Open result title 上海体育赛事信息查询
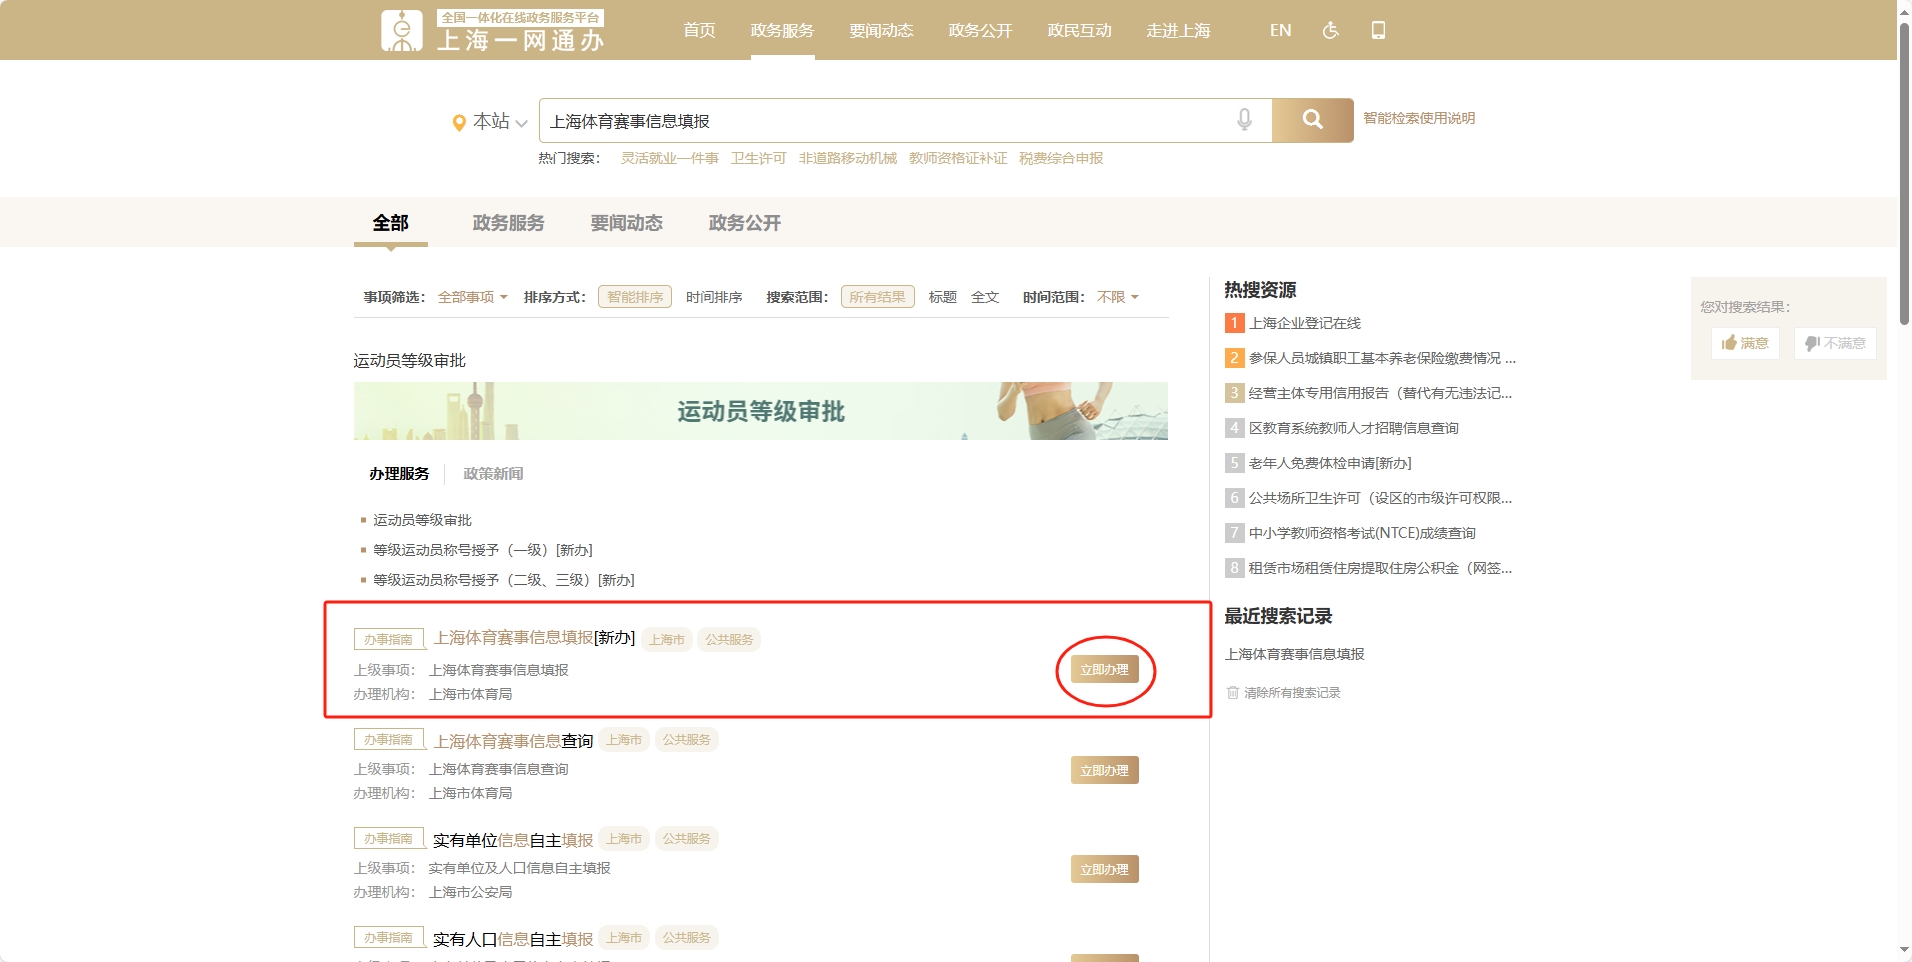Image resolution: width=1912 pixels, height=962 pixels. coord(513,741)
